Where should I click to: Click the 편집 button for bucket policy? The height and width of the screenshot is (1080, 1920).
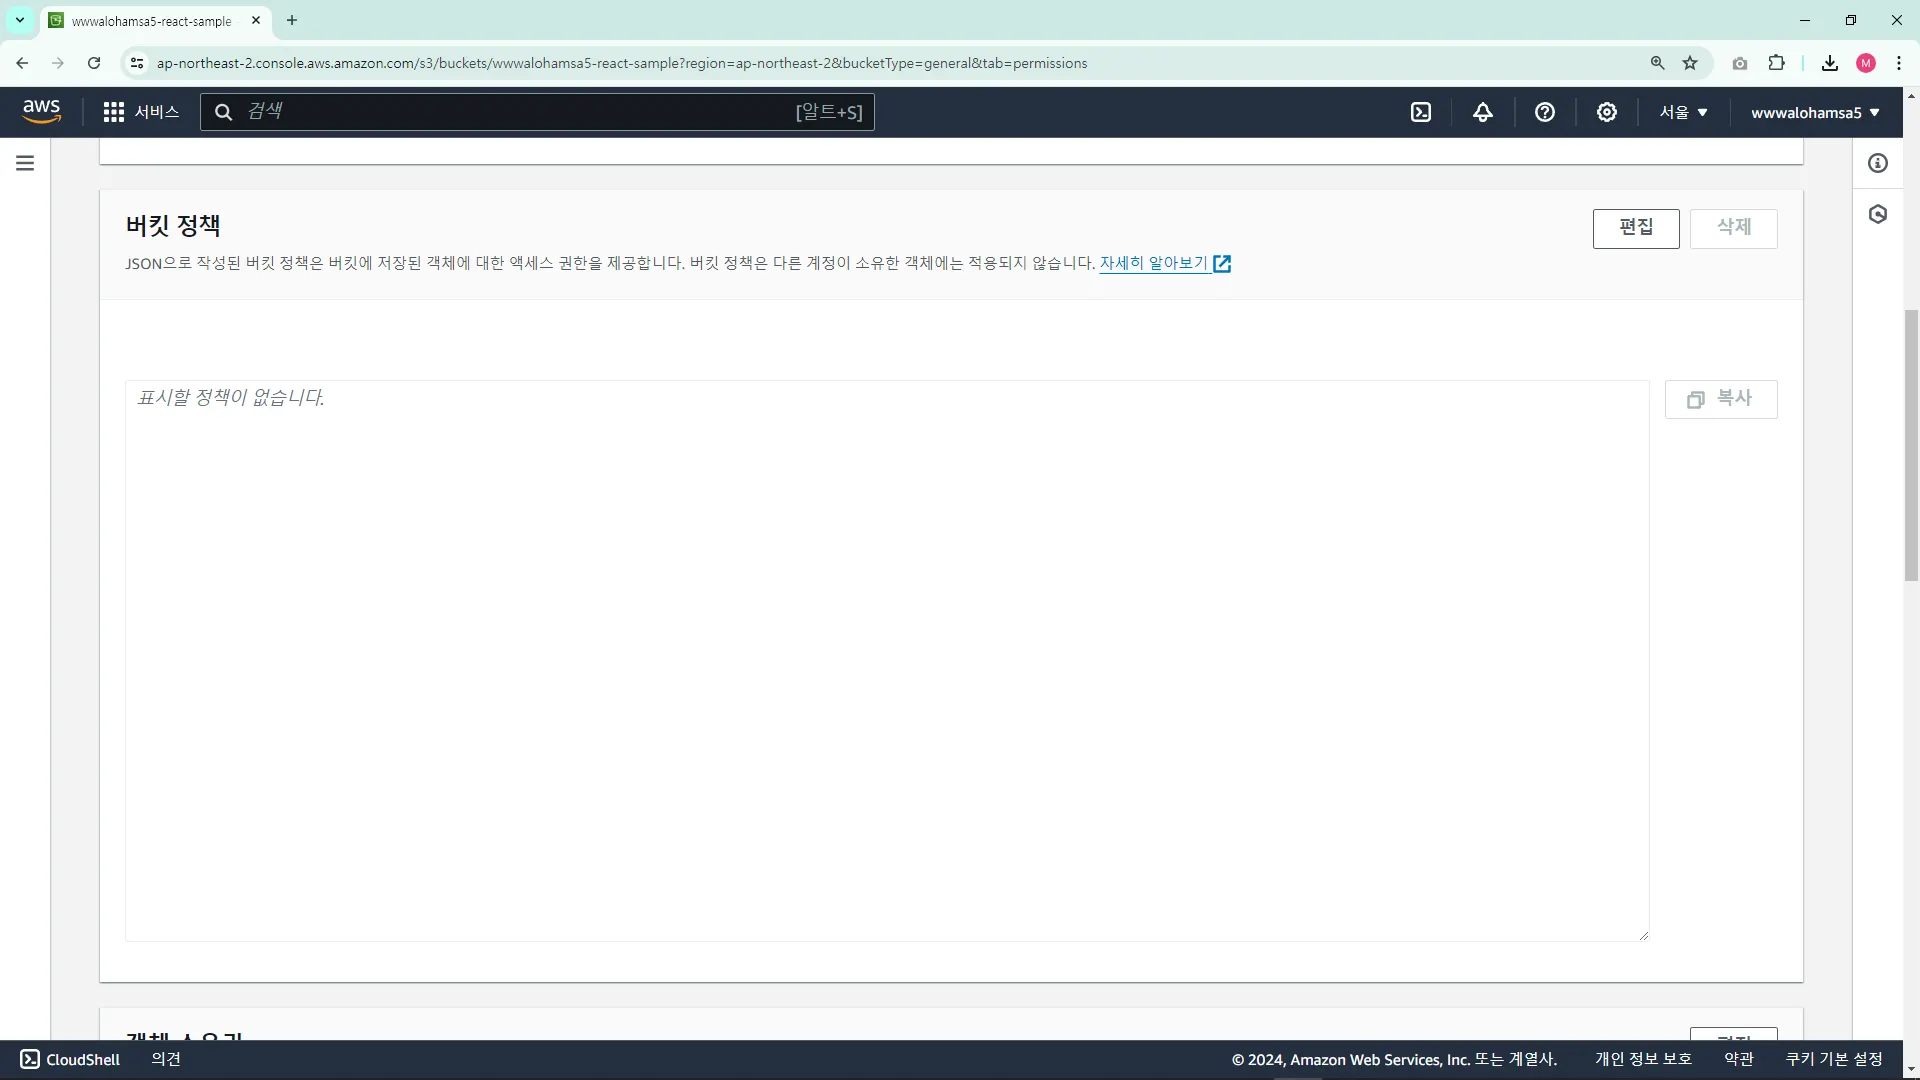1635,228
